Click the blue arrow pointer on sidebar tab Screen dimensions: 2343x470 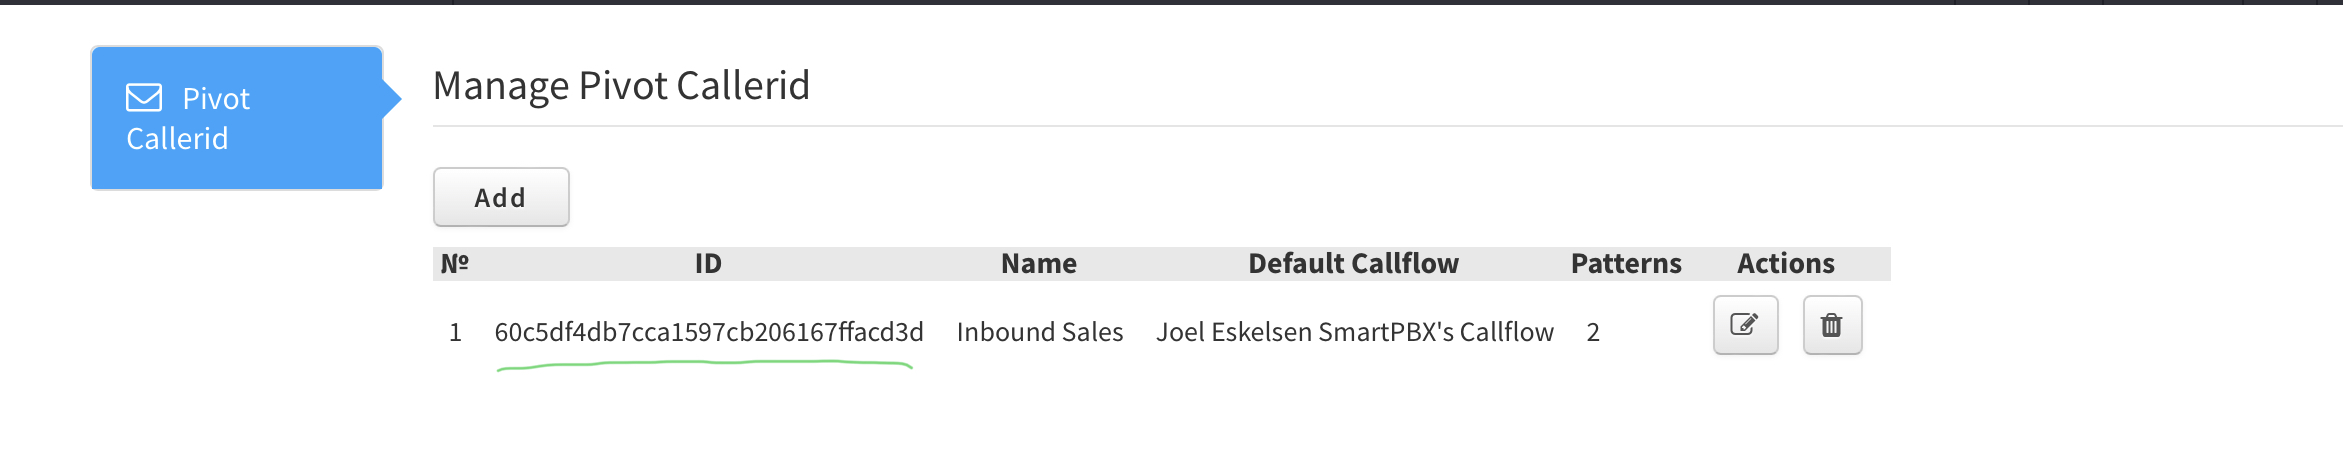pos(392,98)
